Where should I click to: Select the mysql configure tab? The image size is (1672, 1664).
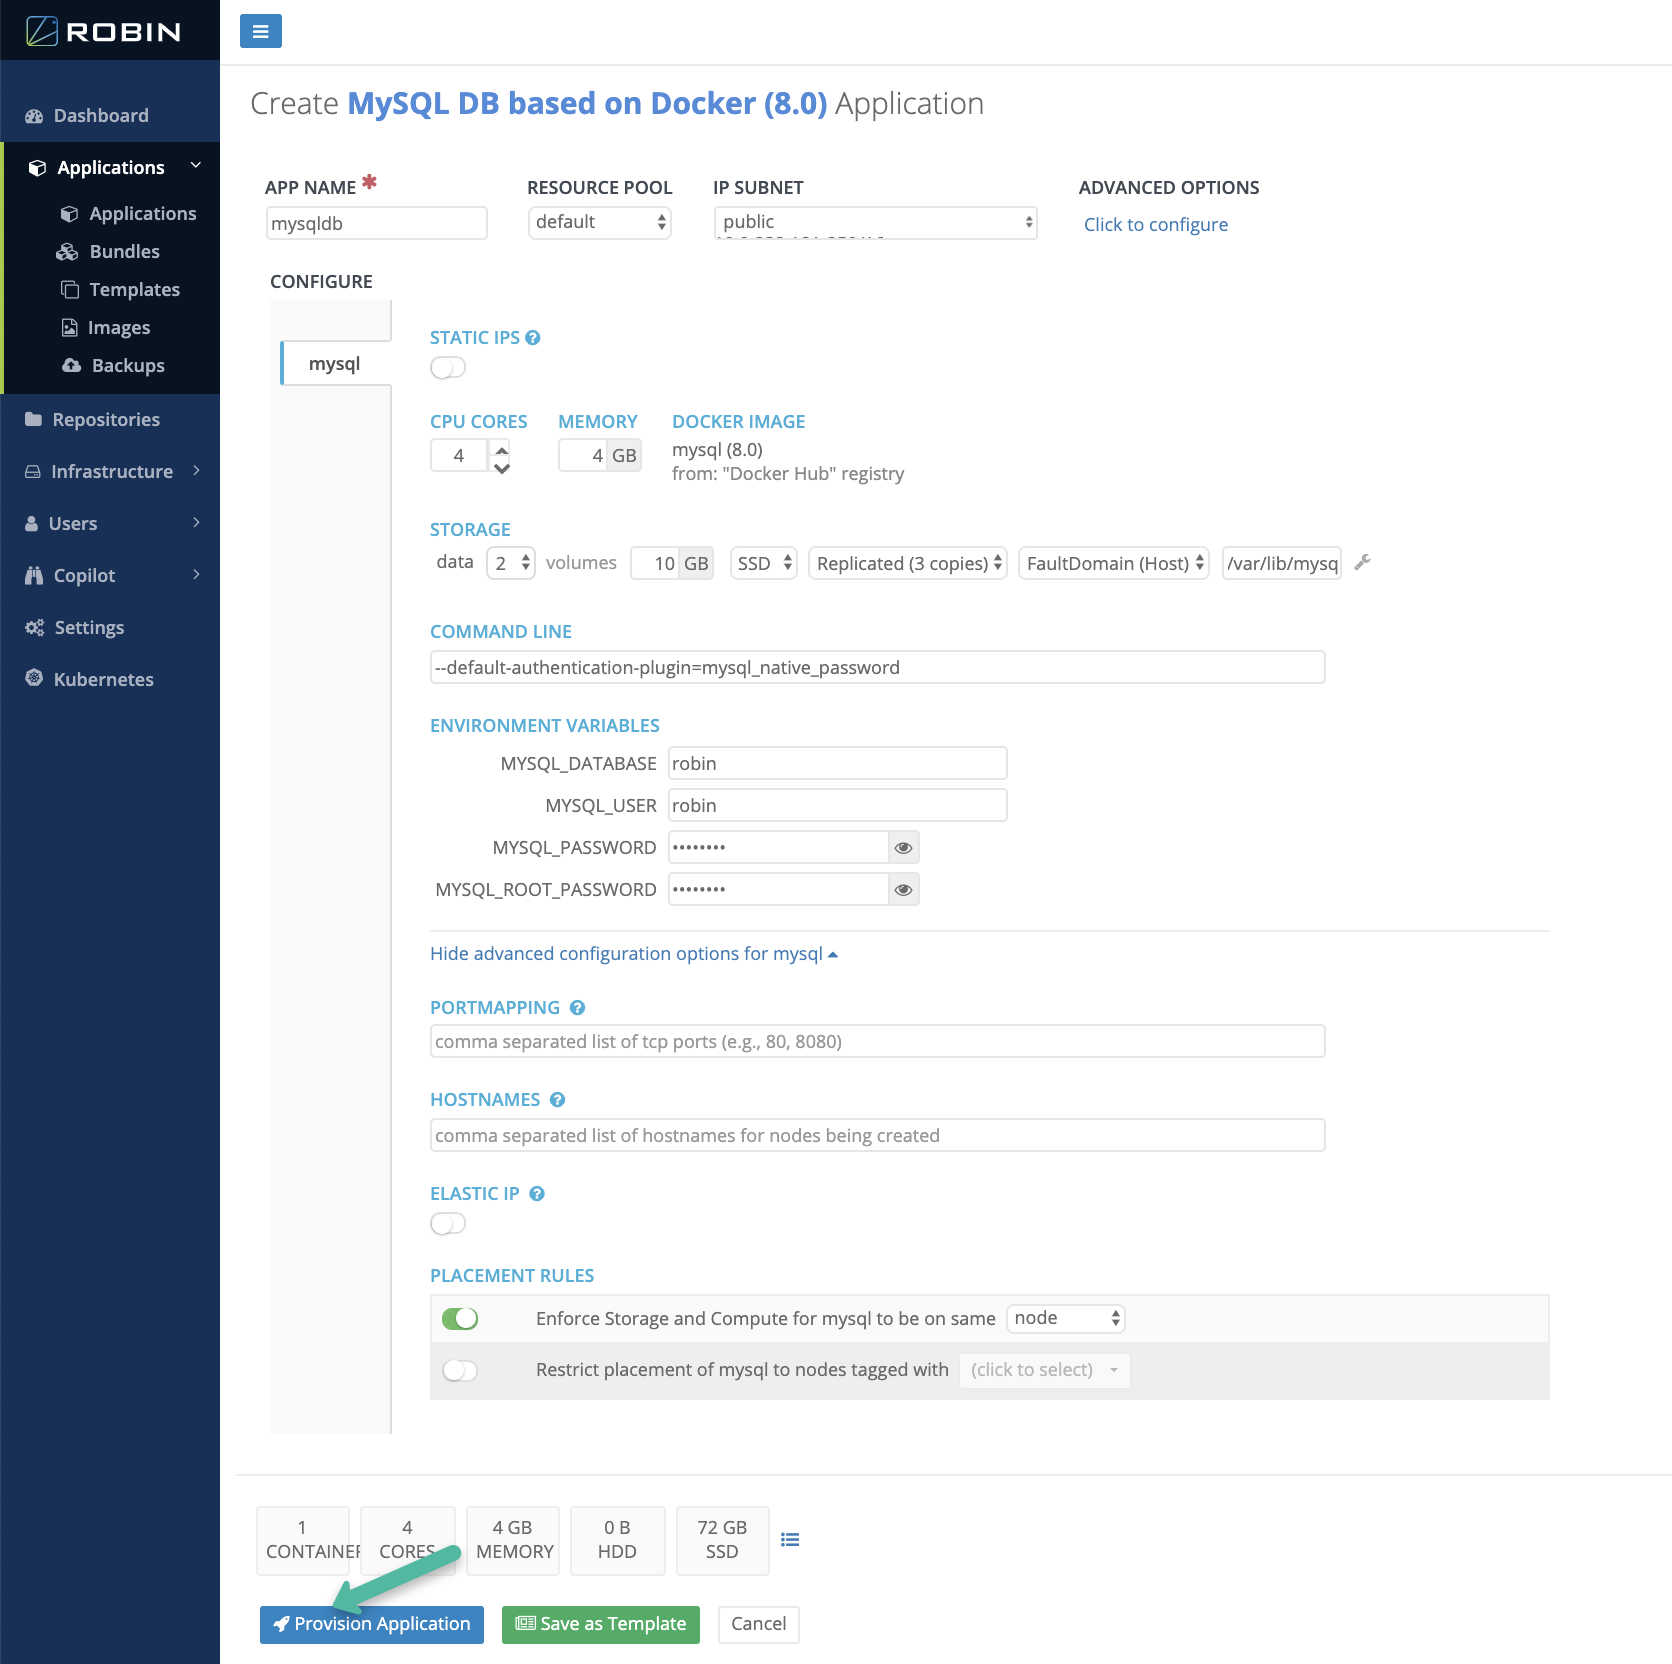click(x=335, y=364)
